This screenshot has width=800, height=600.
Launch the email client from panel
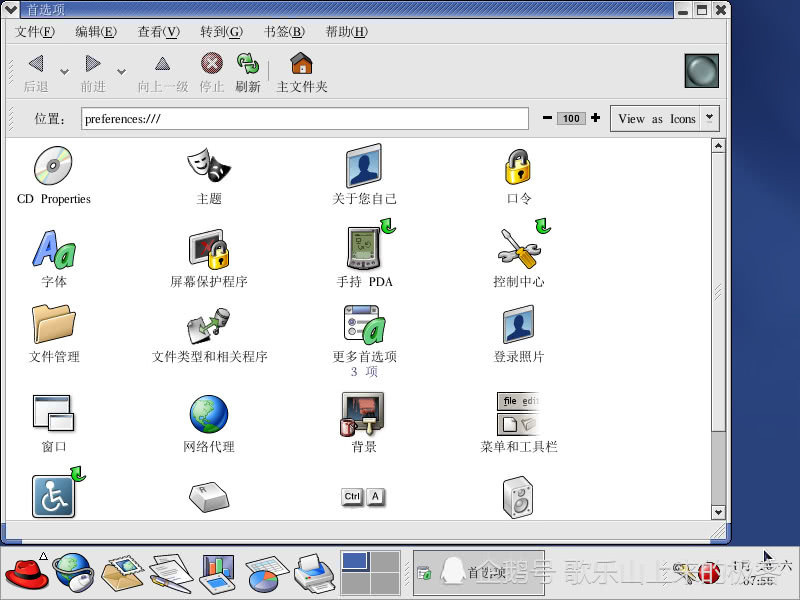[x=122, y=572]
